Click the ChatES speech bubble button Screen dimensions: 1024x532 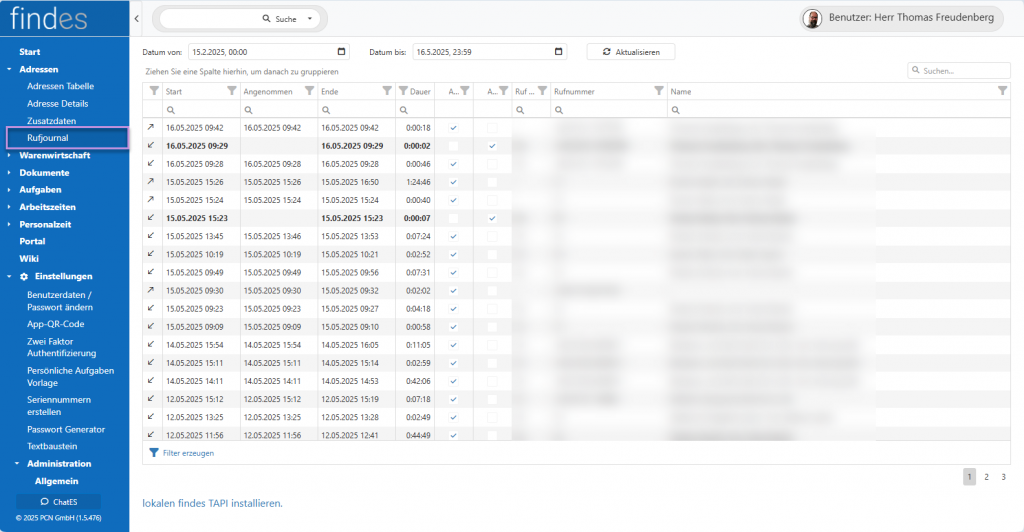point(58,501)
